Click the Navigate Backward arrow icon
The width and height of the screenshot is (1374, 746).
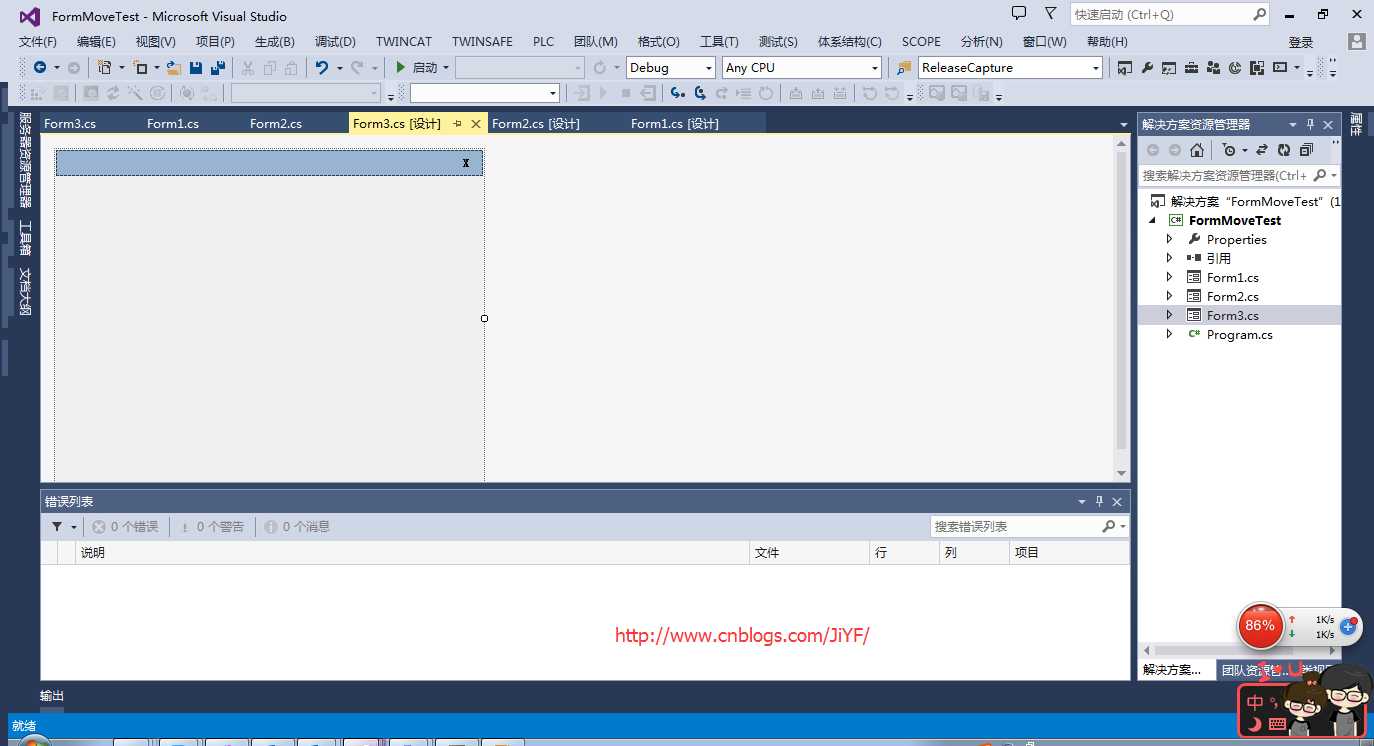click(40, 68)
